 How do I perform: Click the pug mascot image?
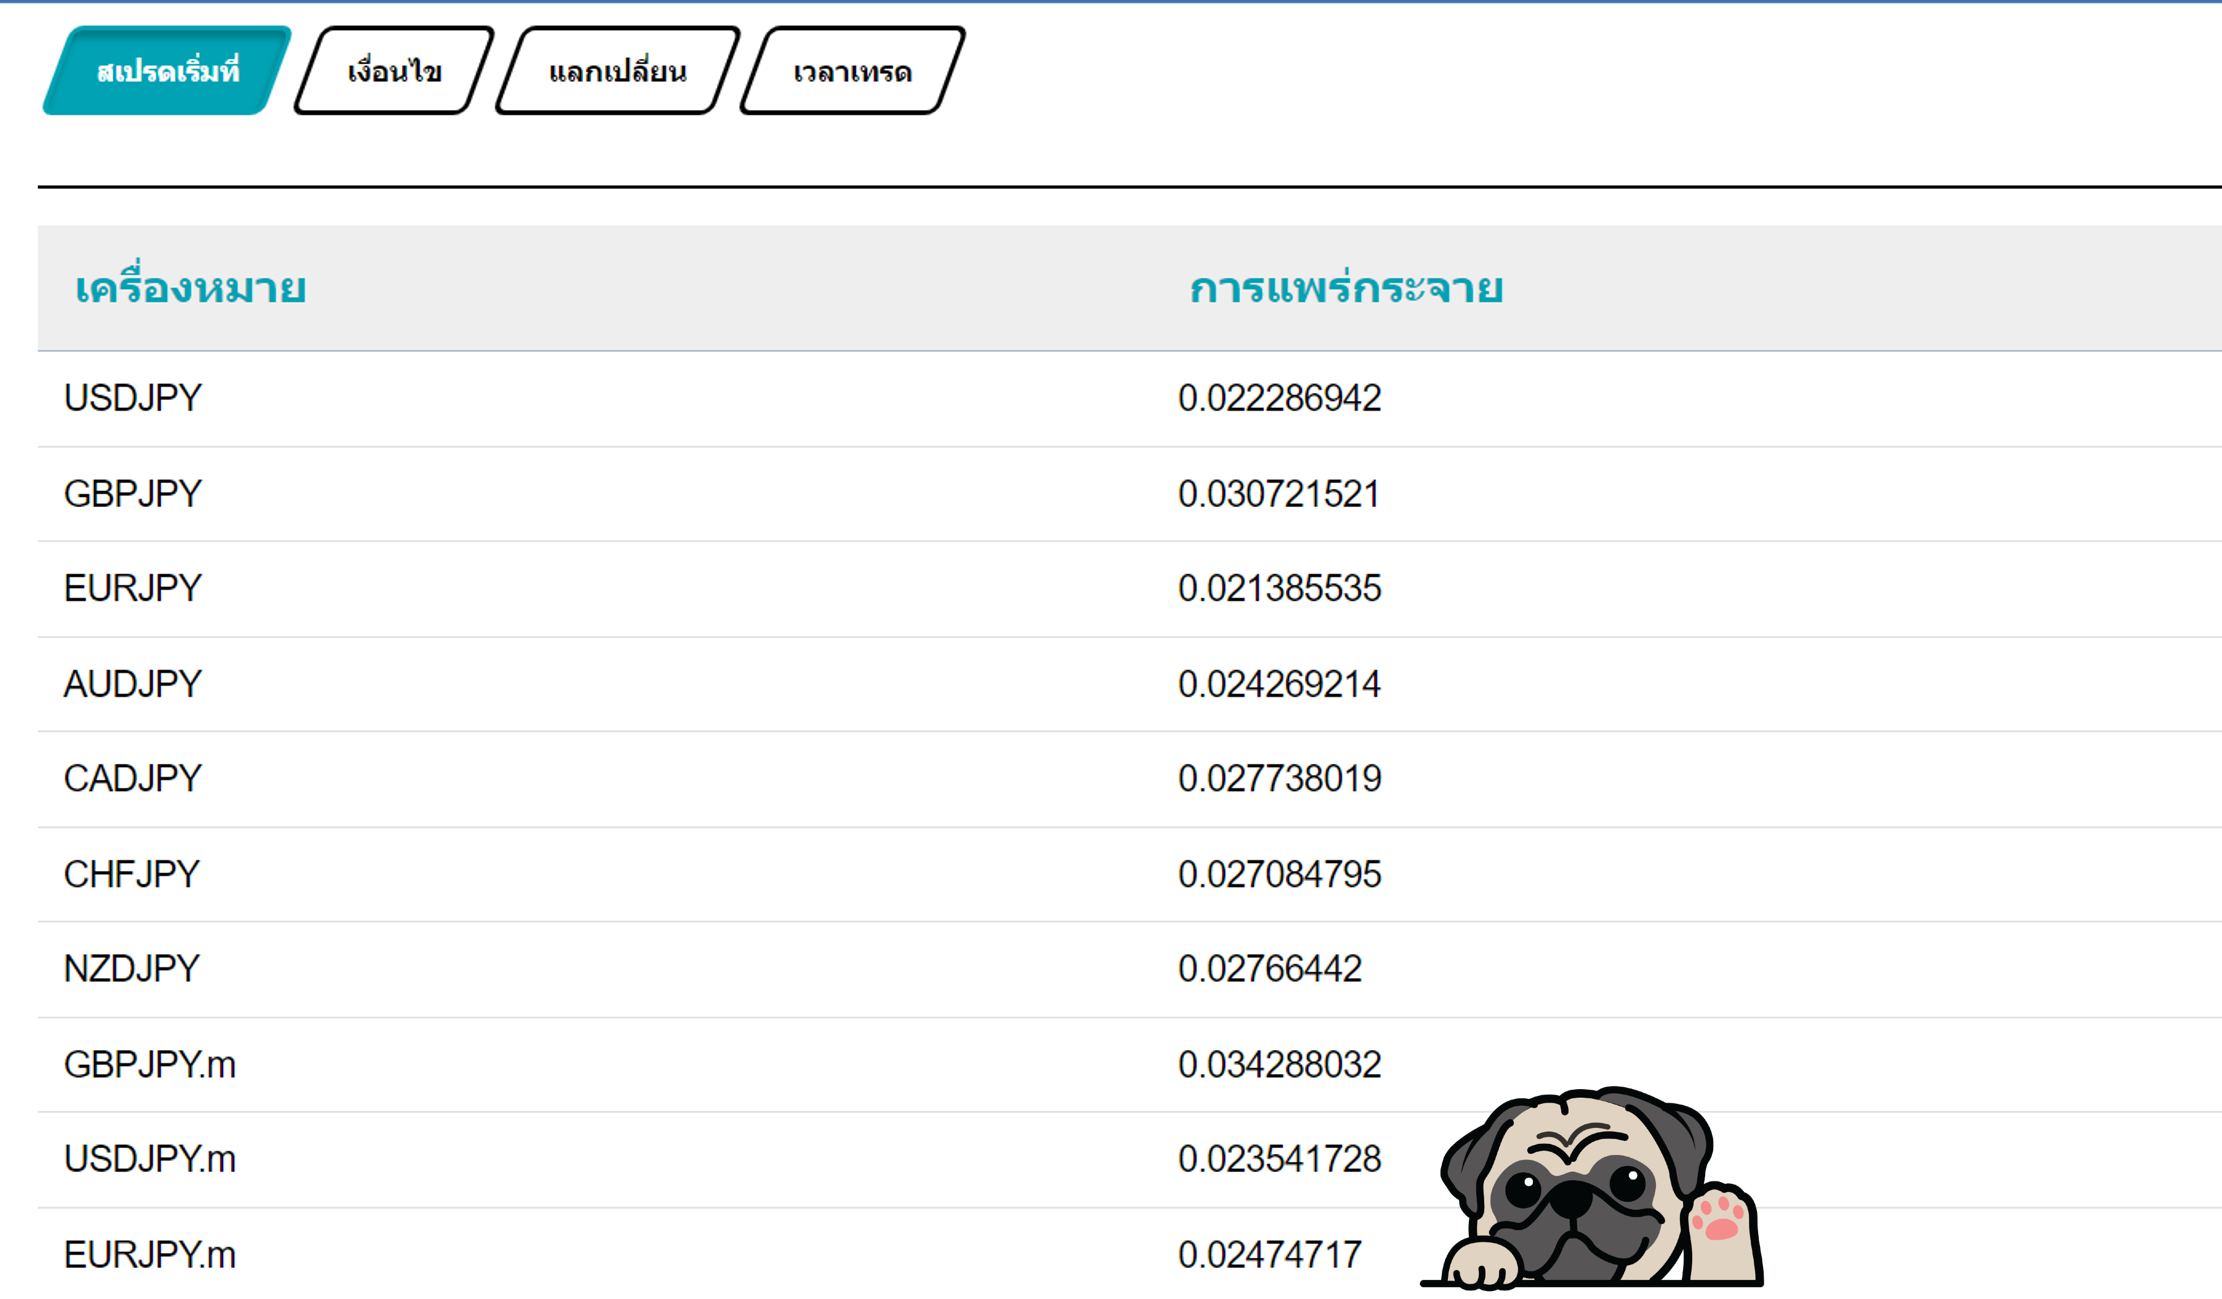[x=1592, y=1187]
